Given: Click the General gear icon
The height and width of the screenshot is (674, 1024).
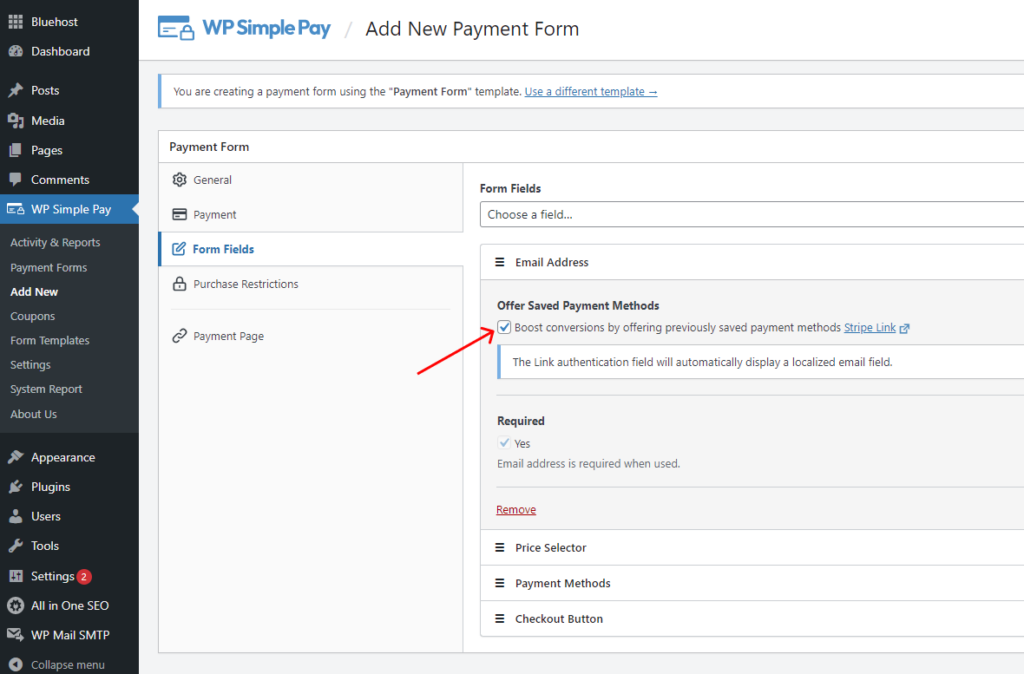Looking at the screenshot, I should [x=179, y=180].
